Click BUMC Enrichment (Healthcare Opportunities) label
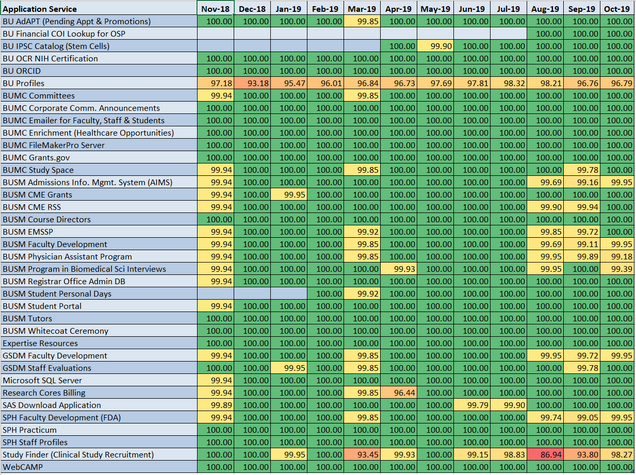This screenshot has width=636, height=475. click(99, 133)
